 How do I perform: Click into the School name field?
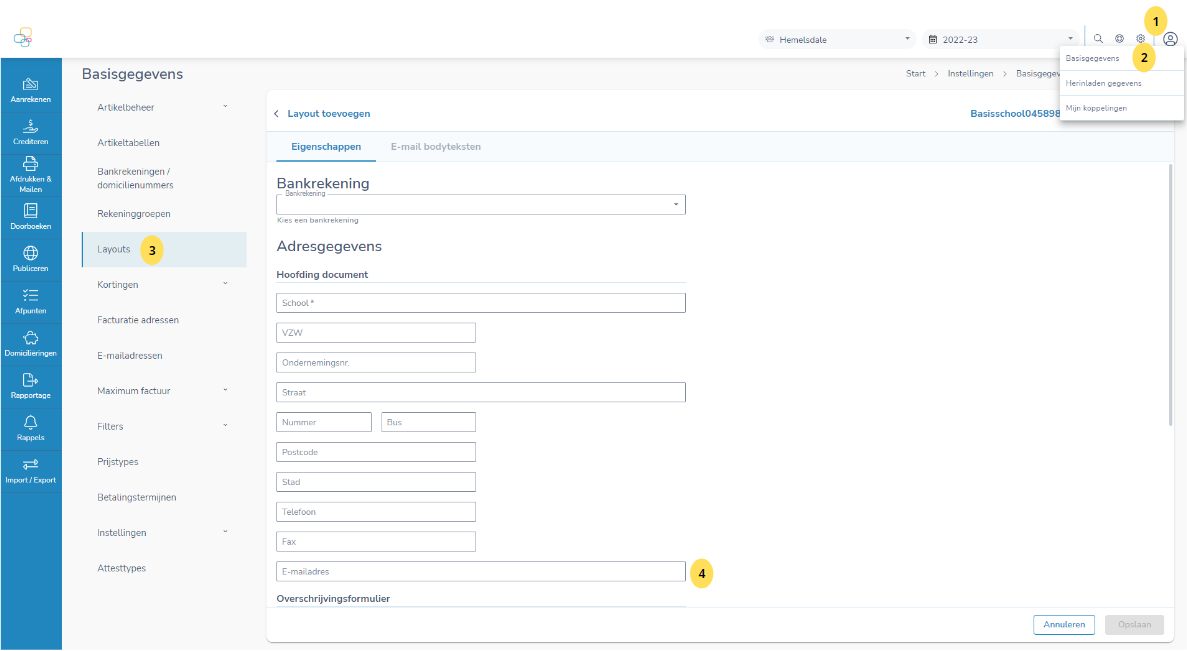[x=480, y=303]
